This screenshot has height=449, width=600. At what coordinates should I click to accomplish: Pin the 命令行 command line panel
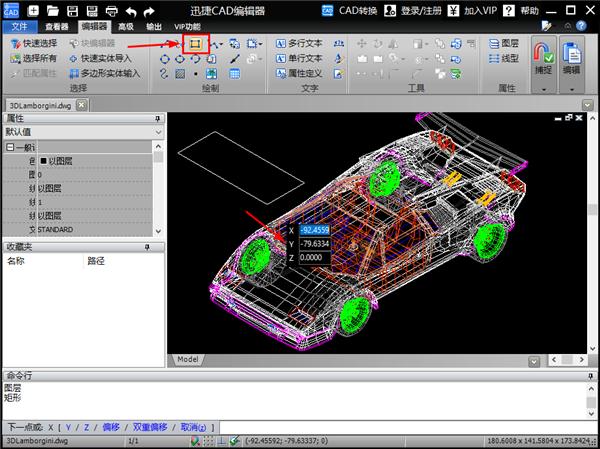click(590, 375)
